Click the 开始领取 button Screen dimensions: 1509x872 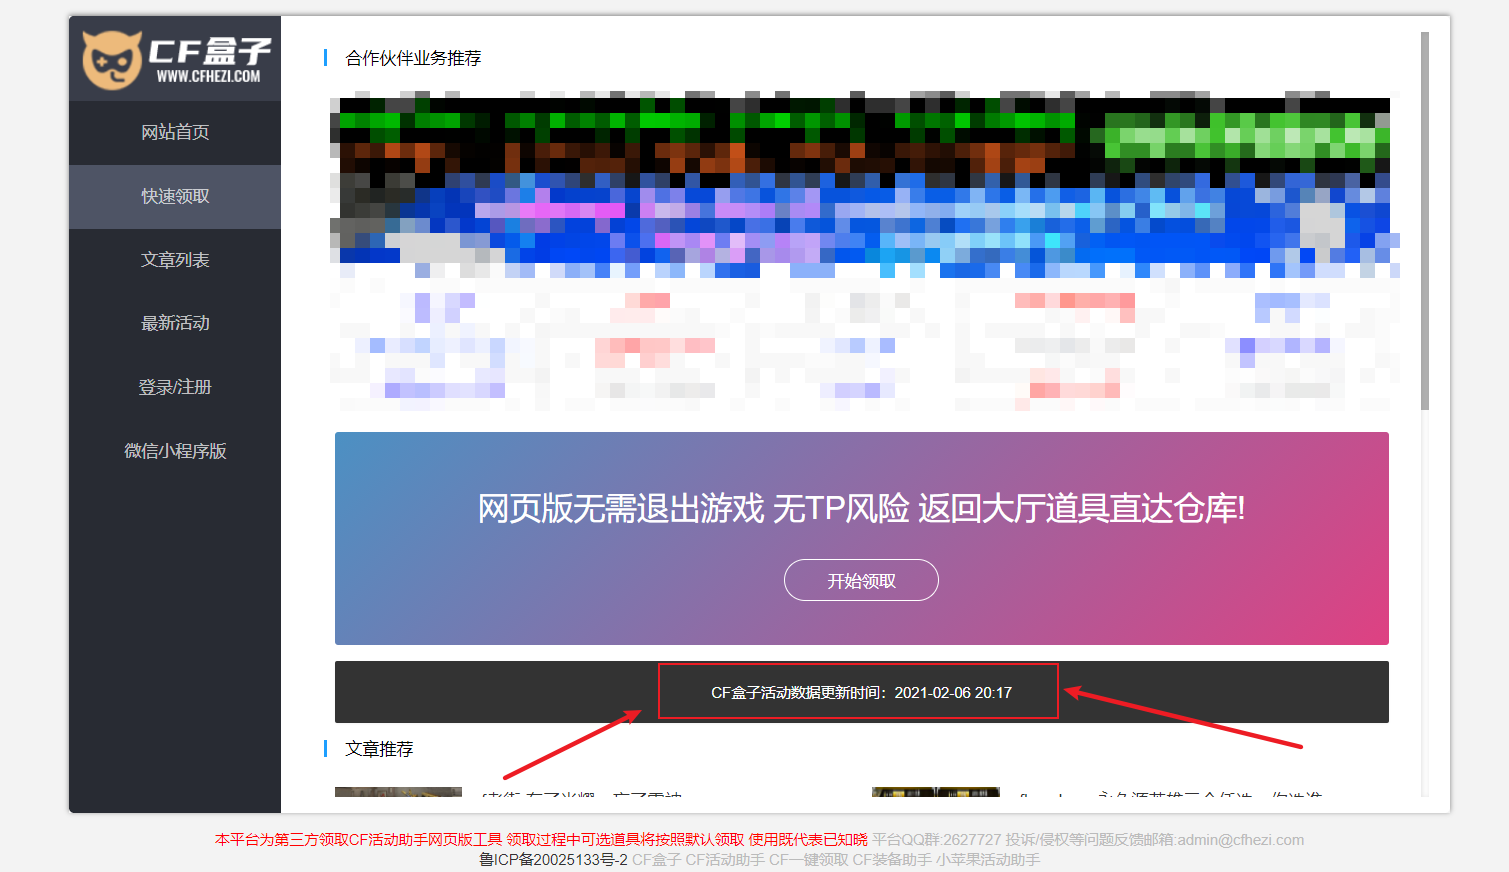861,580
